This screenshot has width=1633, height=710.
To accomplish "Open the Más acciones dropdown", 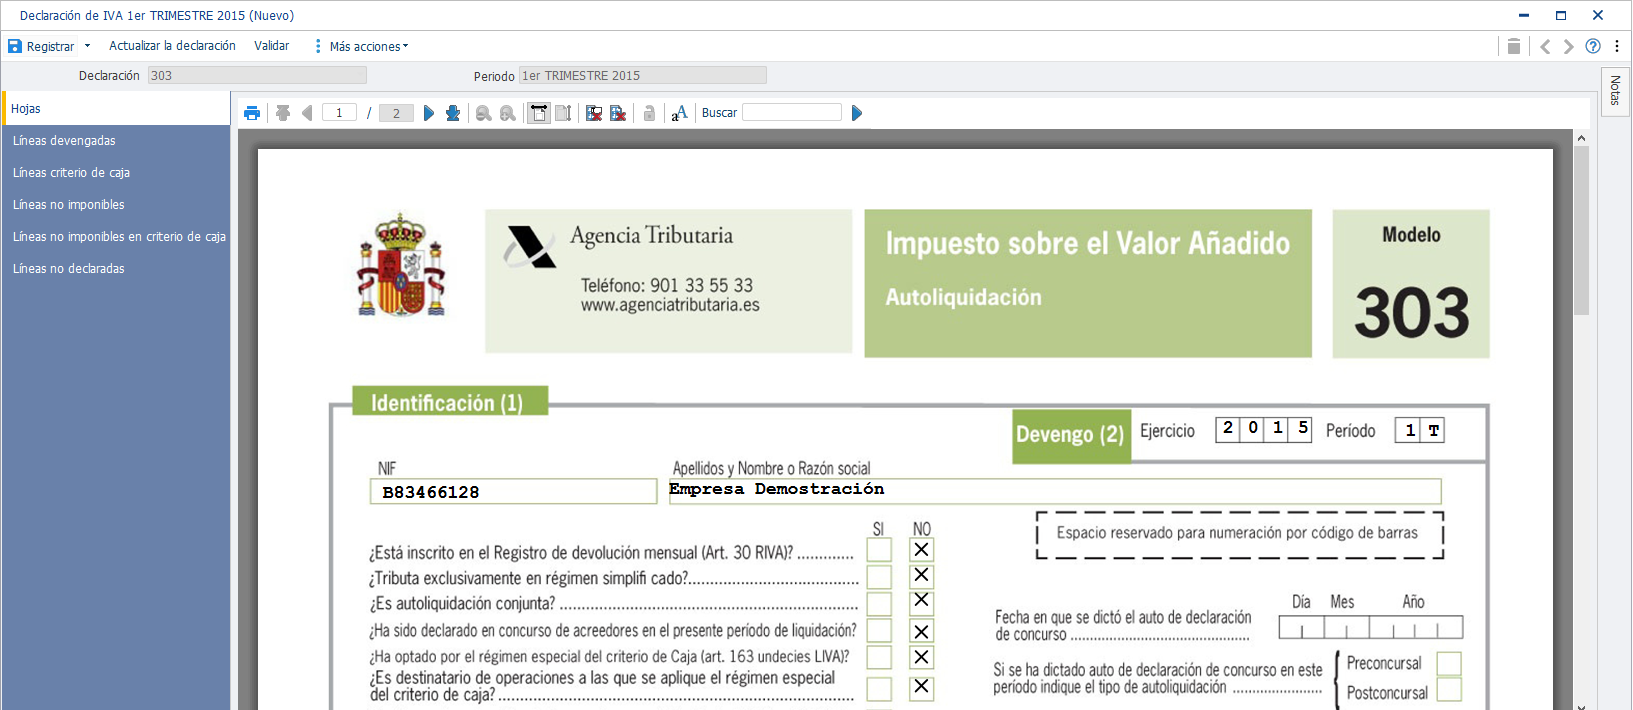I will (368, 46).
